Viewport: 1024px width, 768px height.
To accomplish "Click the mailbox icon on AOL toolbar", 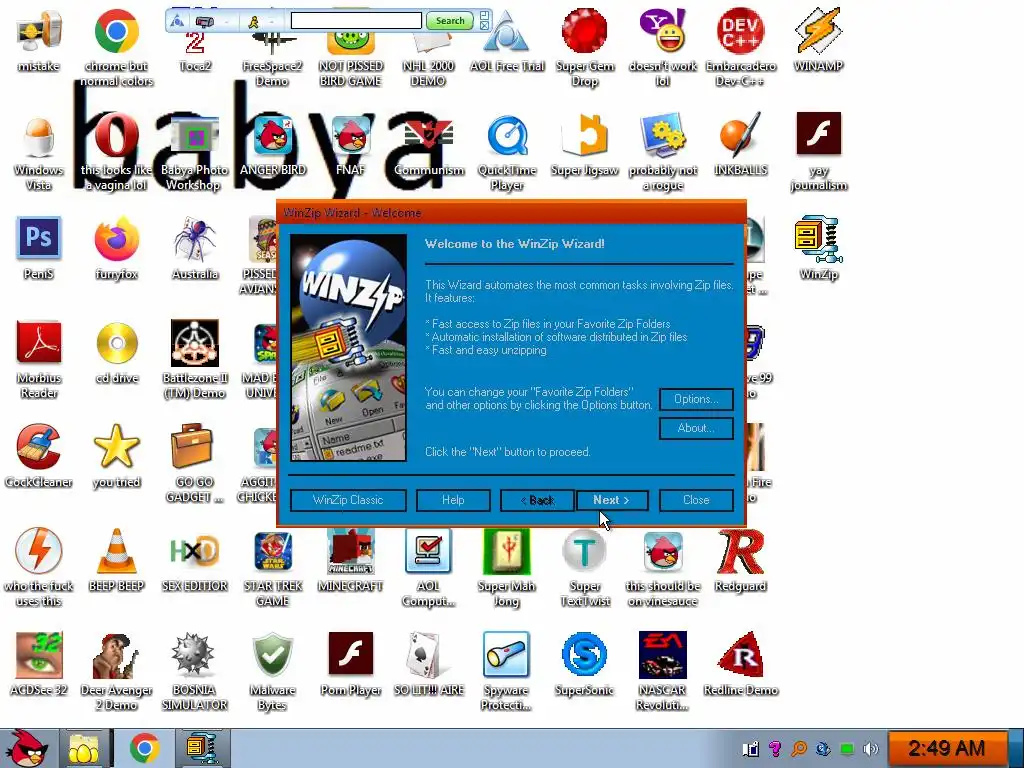I will (204, 22).
